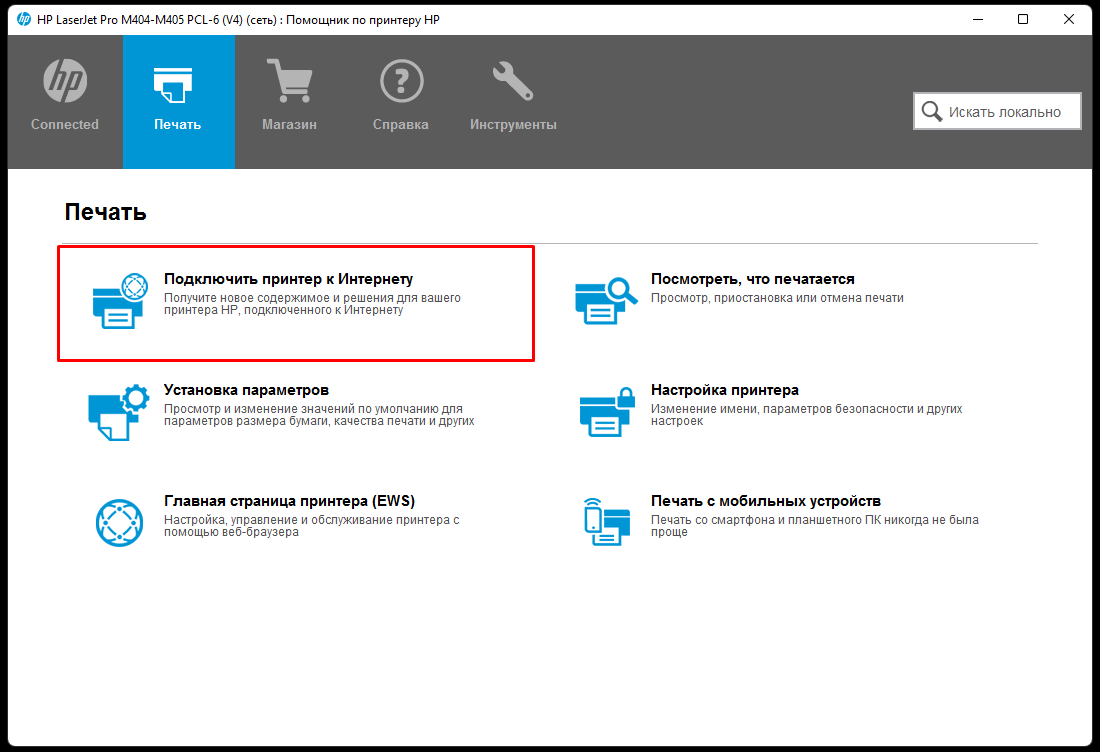Switch to the Инструменты tab label
1100x752 pixels.
pyautogui.click(x=513, y=124)
